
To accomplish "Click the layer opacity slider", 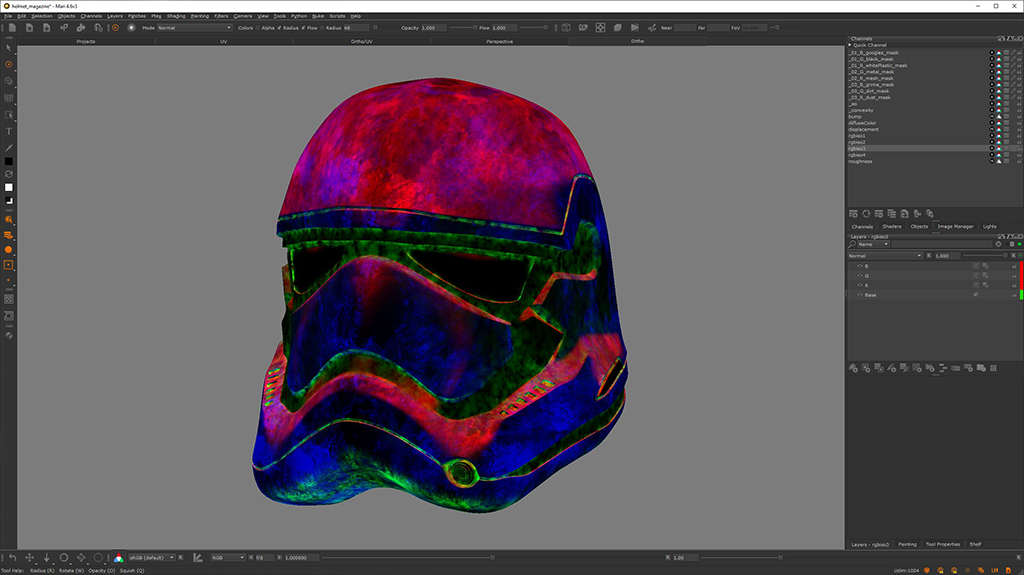I will coord(985,255).
